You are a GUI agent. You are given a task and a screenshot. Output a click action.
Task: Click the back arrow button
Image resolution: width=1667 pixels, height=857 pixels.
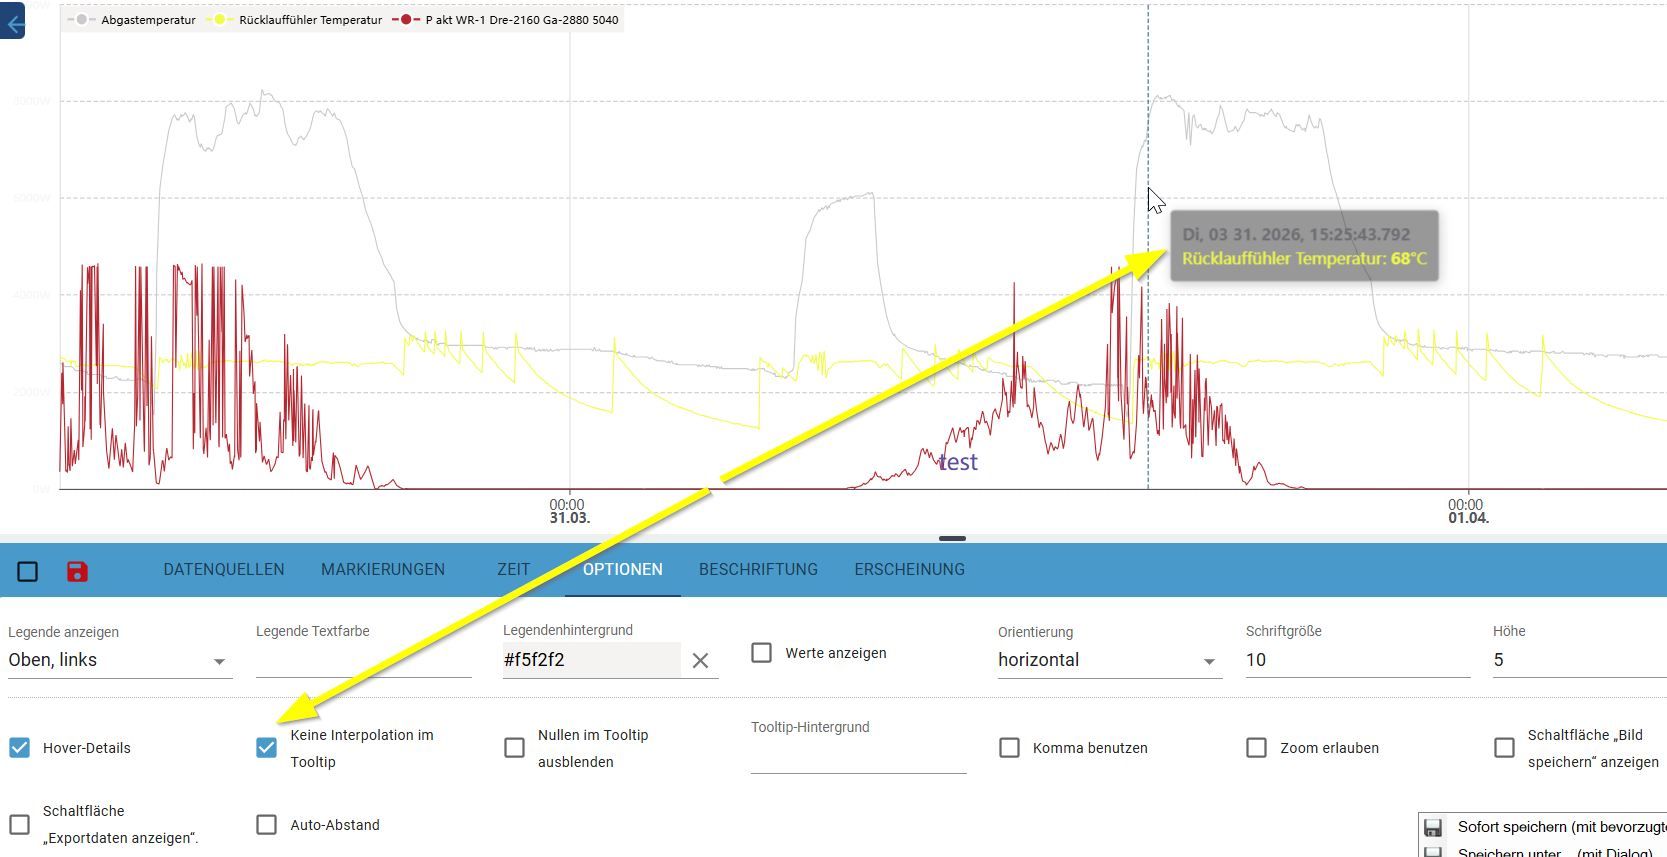coord(12,21)
